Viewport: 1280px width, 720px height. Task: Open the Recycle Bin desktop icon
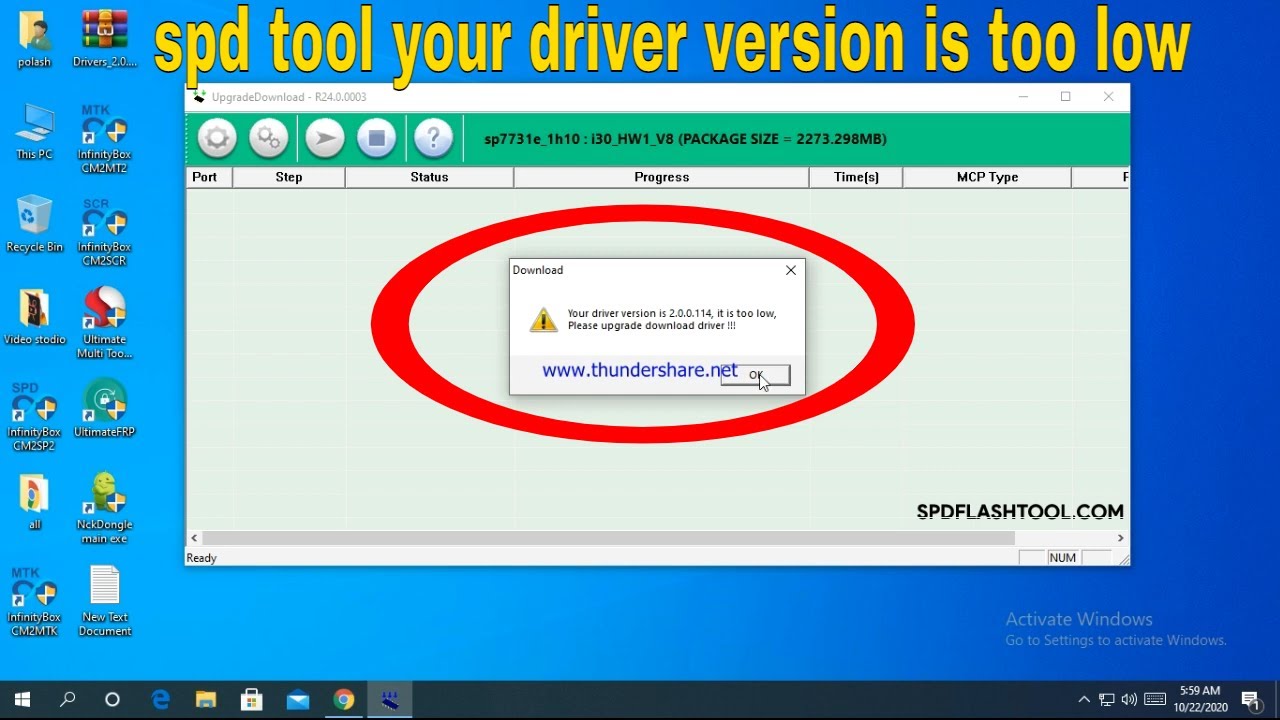(35, 224)
